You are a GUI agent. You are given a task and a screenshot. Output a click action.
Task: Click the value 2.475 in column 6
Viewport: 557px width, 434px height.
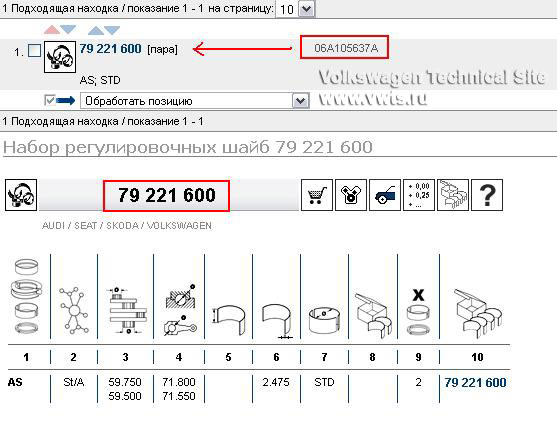(276, 382)
